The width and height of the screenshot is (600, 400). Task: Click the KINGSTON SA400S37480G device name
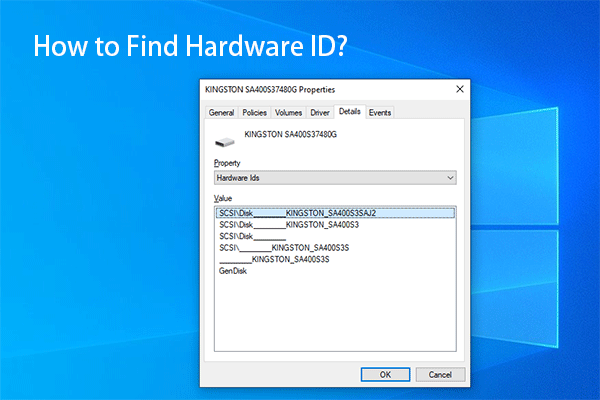(290, 134)
